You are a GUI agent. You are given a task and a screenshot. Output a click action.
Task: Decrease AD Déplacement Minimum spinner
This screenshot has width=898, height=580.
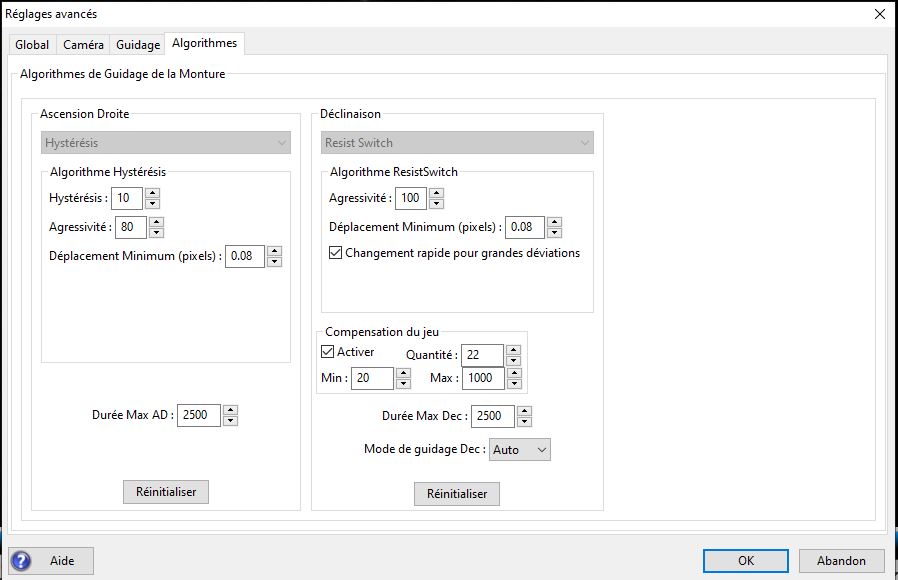(274, 262)
